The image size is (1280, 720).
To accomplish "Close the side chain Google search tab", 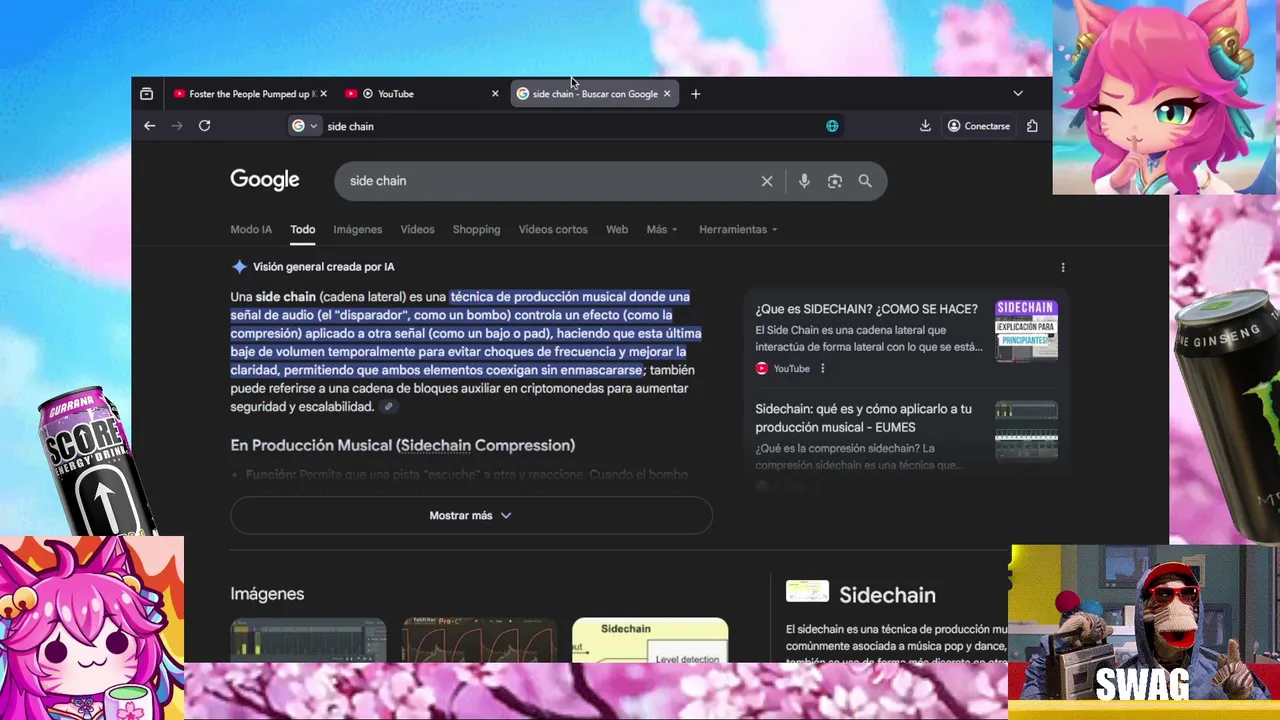I will point(667,94).
